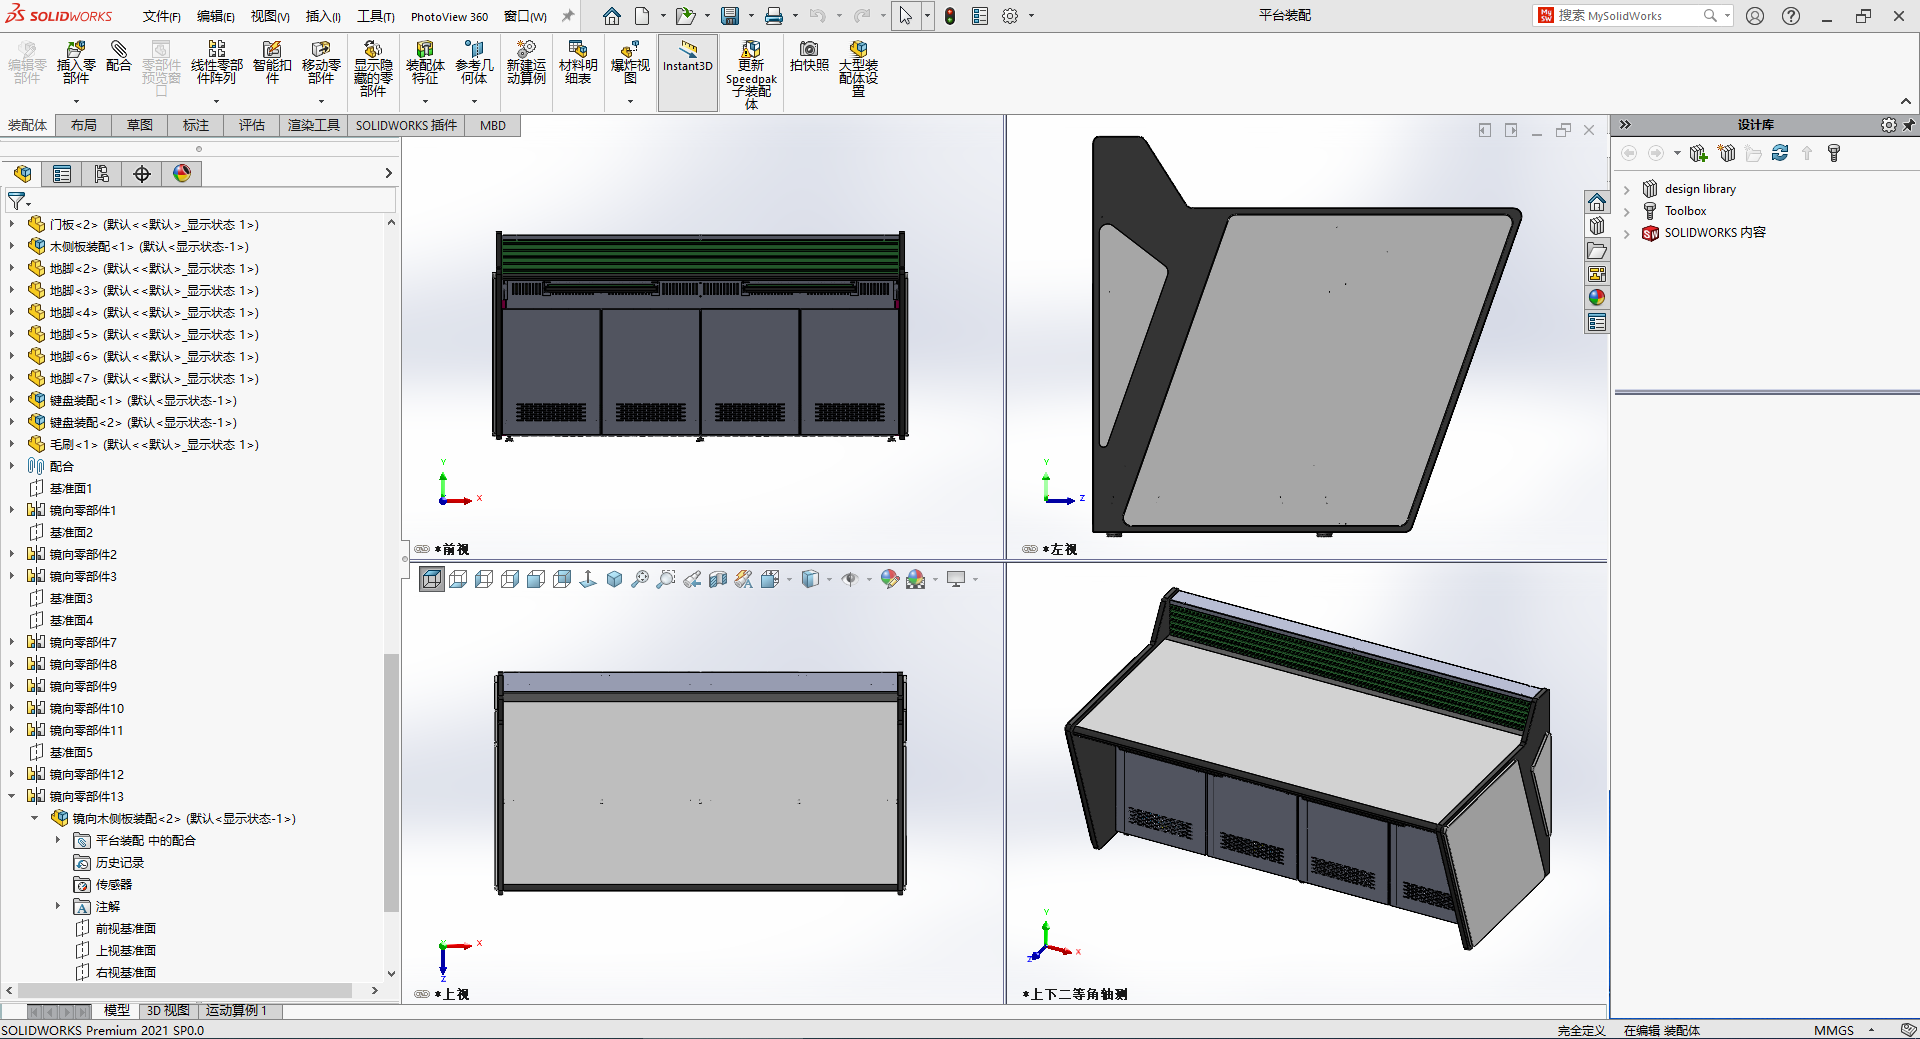The height and width of the screenshot is (1039, 1920).
Task: Open dropdown arrow under 爆炸视图
Action: point(630,101)
